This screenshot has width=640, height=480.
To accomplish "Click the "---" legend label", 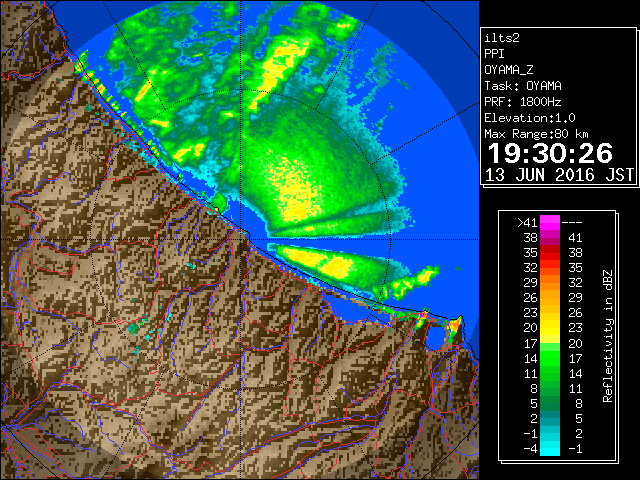I will [572, 222].
